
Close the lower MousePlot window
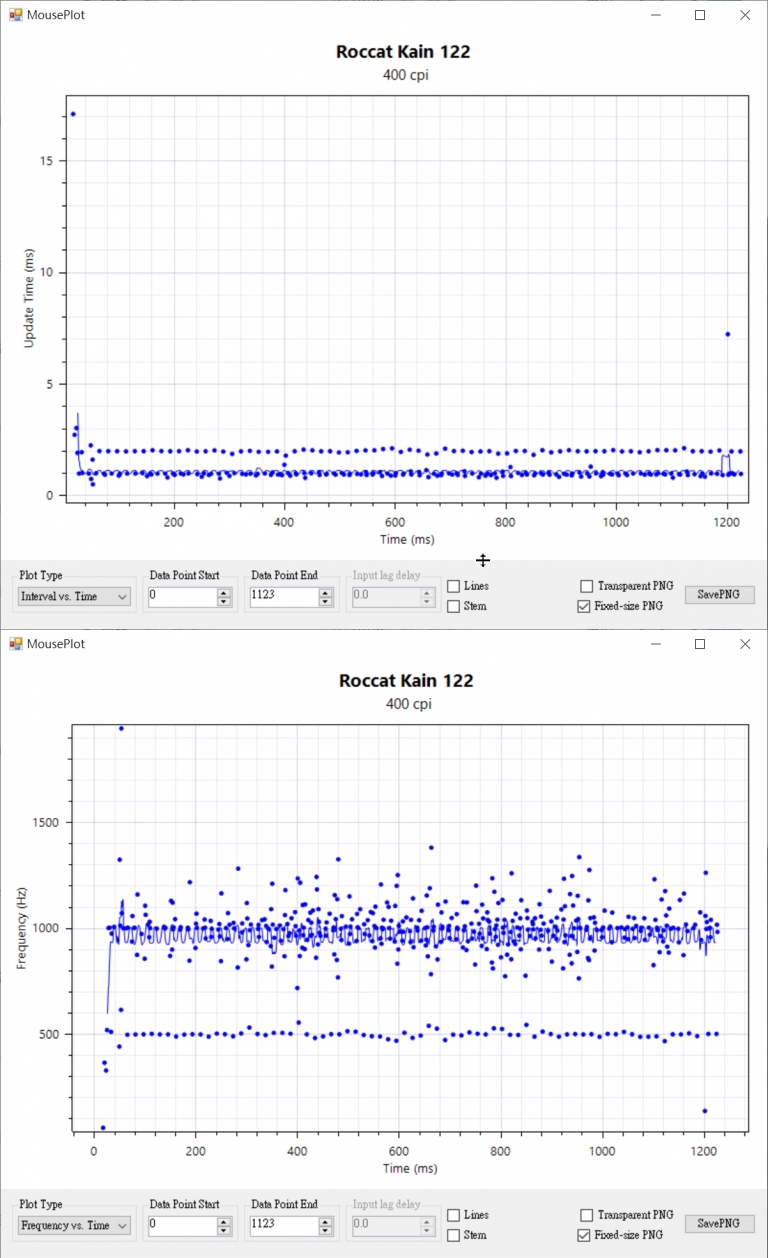(x=745, y=644)
